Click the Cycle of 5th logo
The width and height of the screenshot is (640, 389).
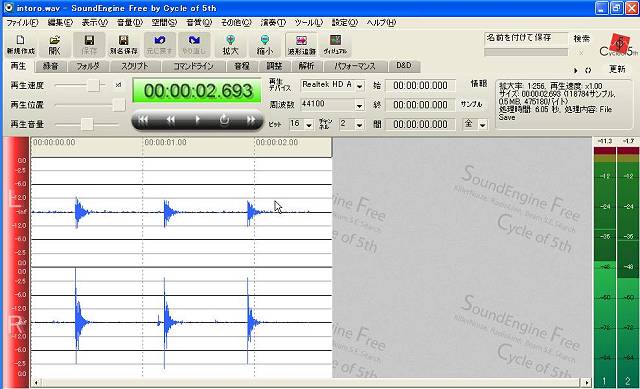coord(618,45)
